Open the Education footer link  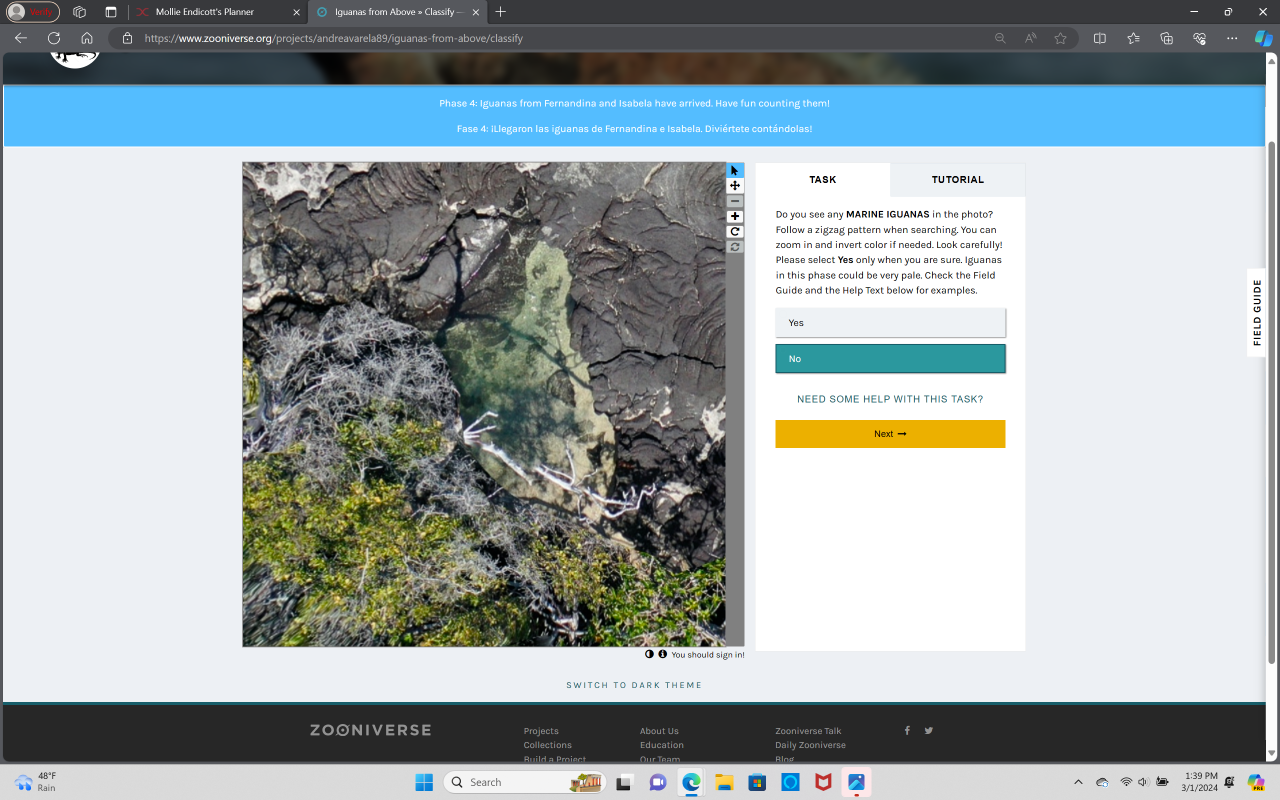662,745
